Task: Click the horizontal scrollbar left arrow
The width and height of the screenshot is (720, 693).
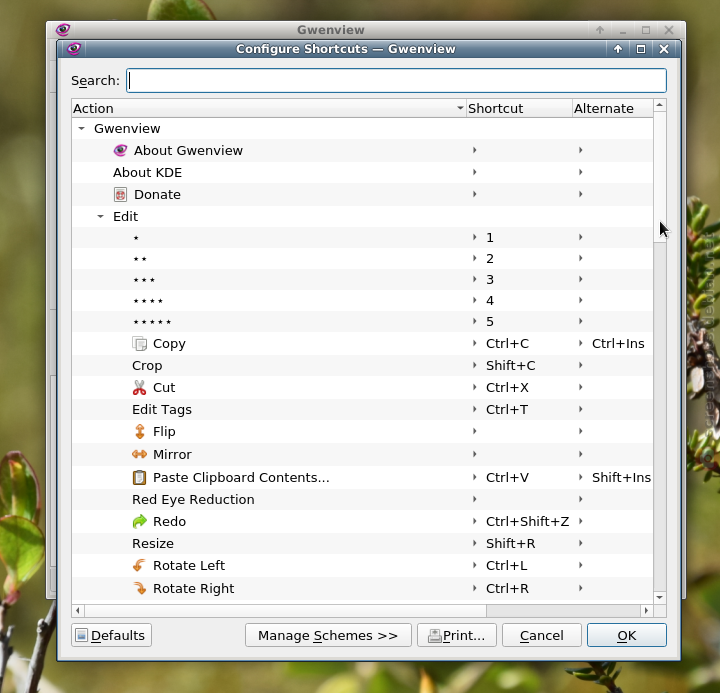Action: [78, 610]
